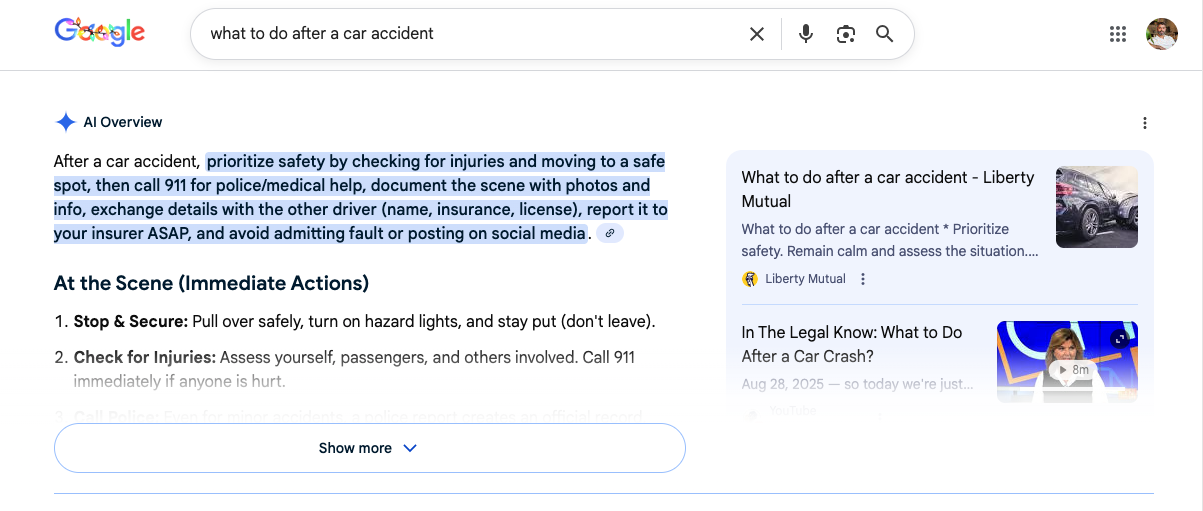This screenshot has width=1203, height=511.
Task: Click the Liberty Mutual car thumbnail
Action: point(1096,207)
